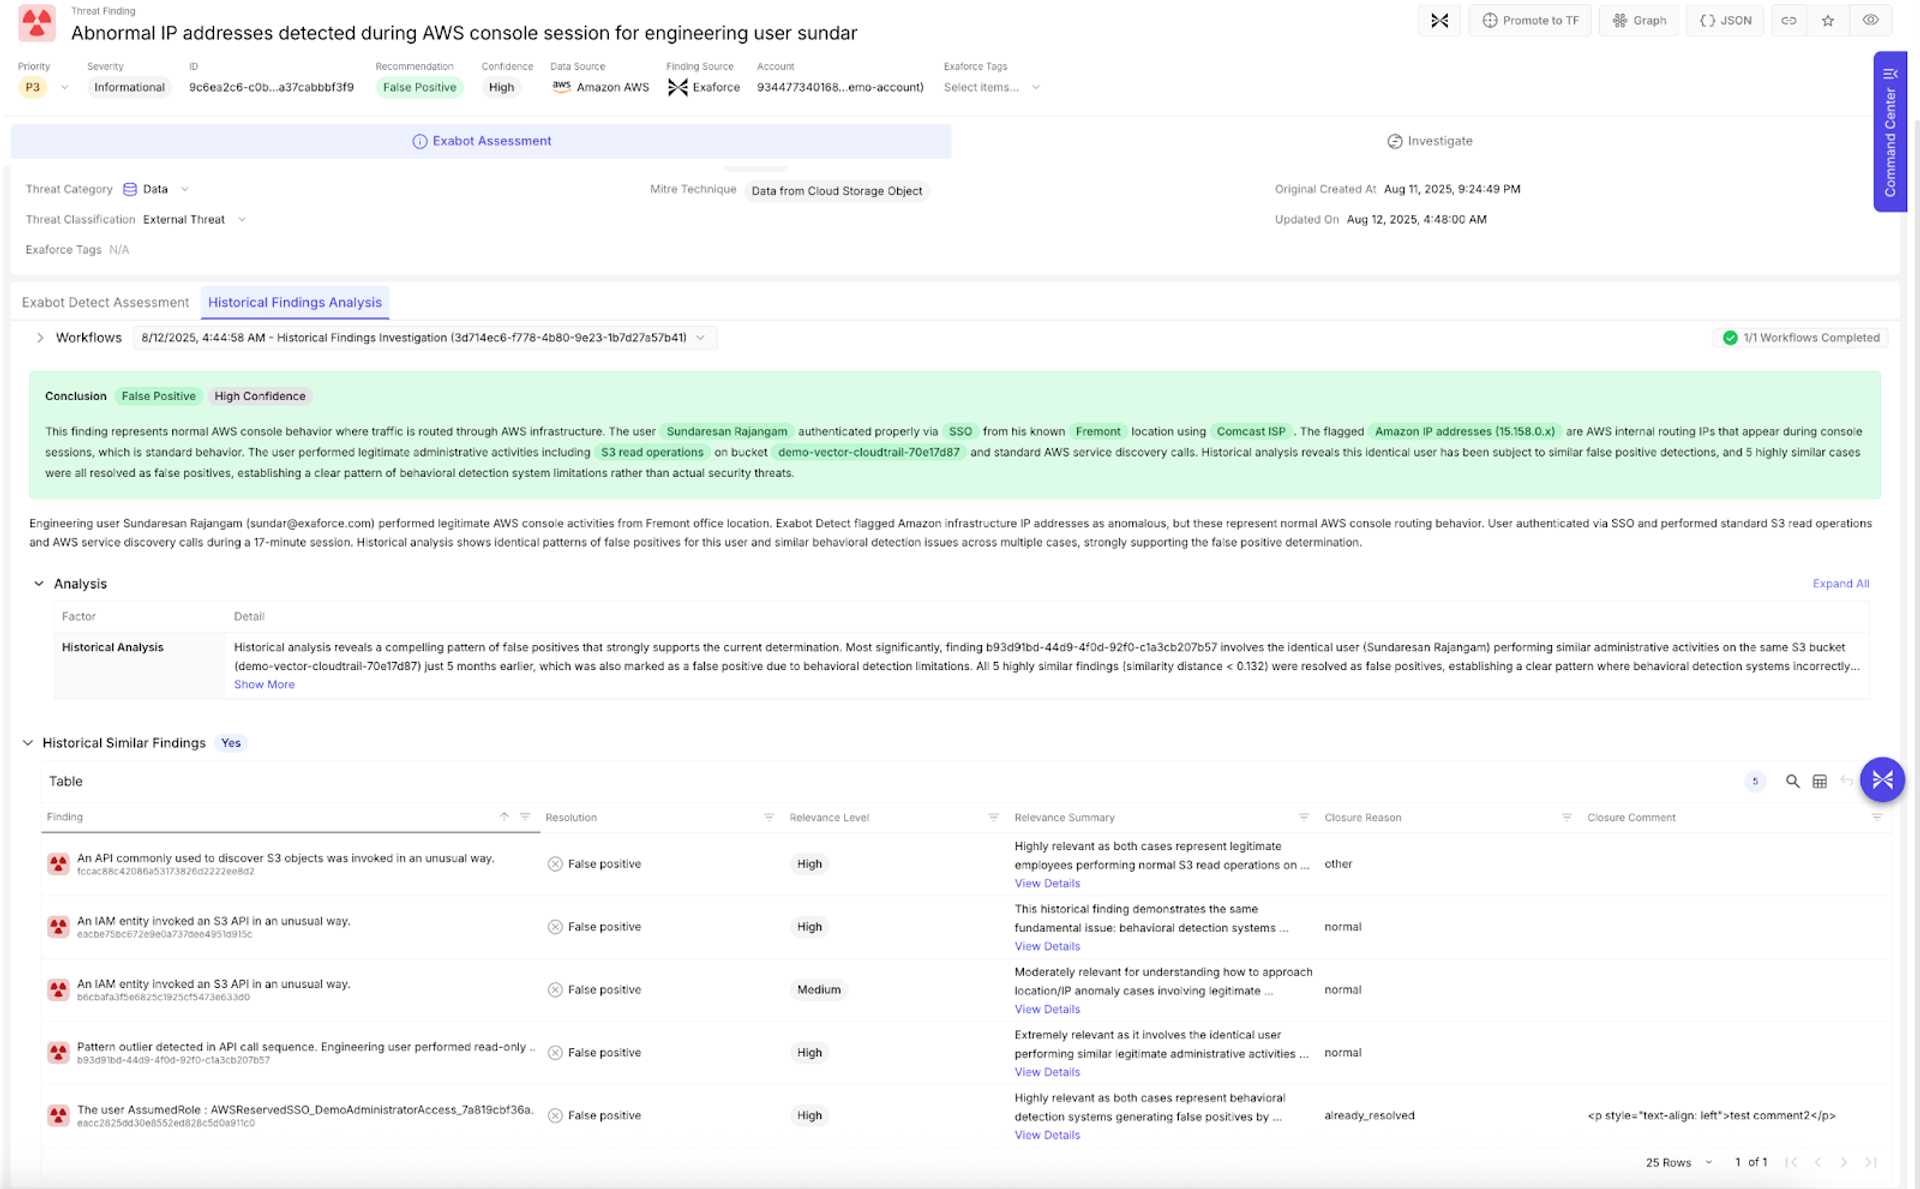View the finding as JSON
1920x1189 pixels.
[x=1726, y=20]
